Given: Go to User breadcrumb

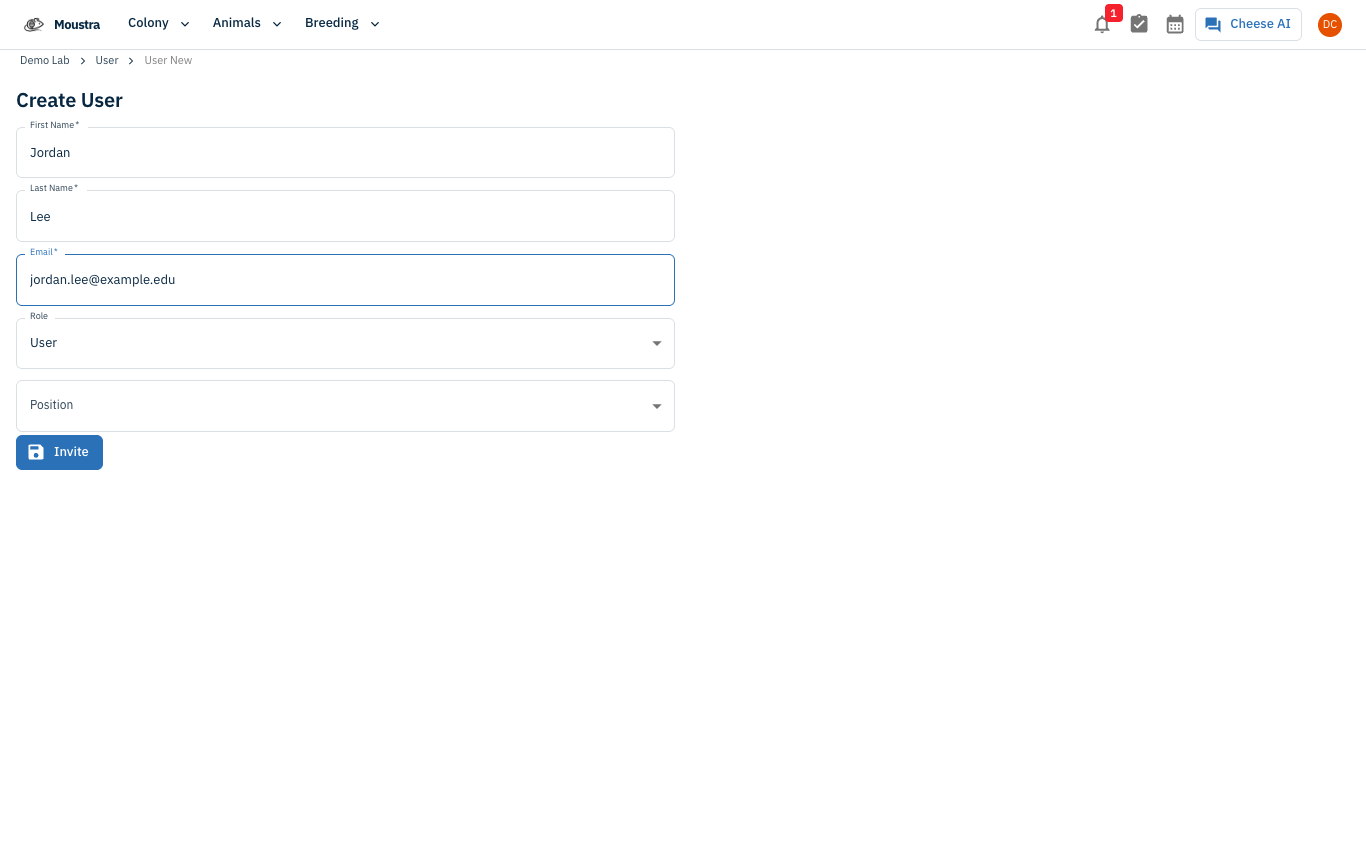Looking at the screenshot, I should point(107,60).
